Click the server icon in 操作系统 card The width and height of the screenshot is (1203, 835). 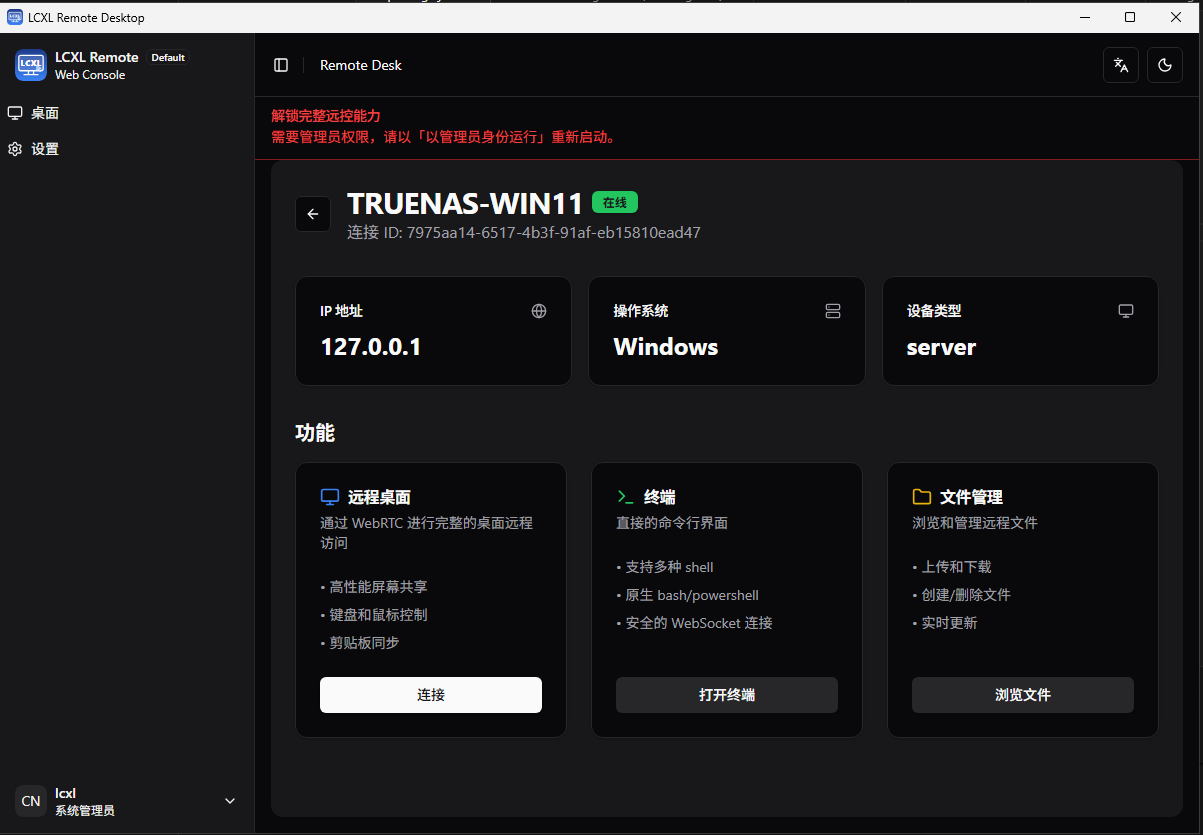[x=833, y=311]
